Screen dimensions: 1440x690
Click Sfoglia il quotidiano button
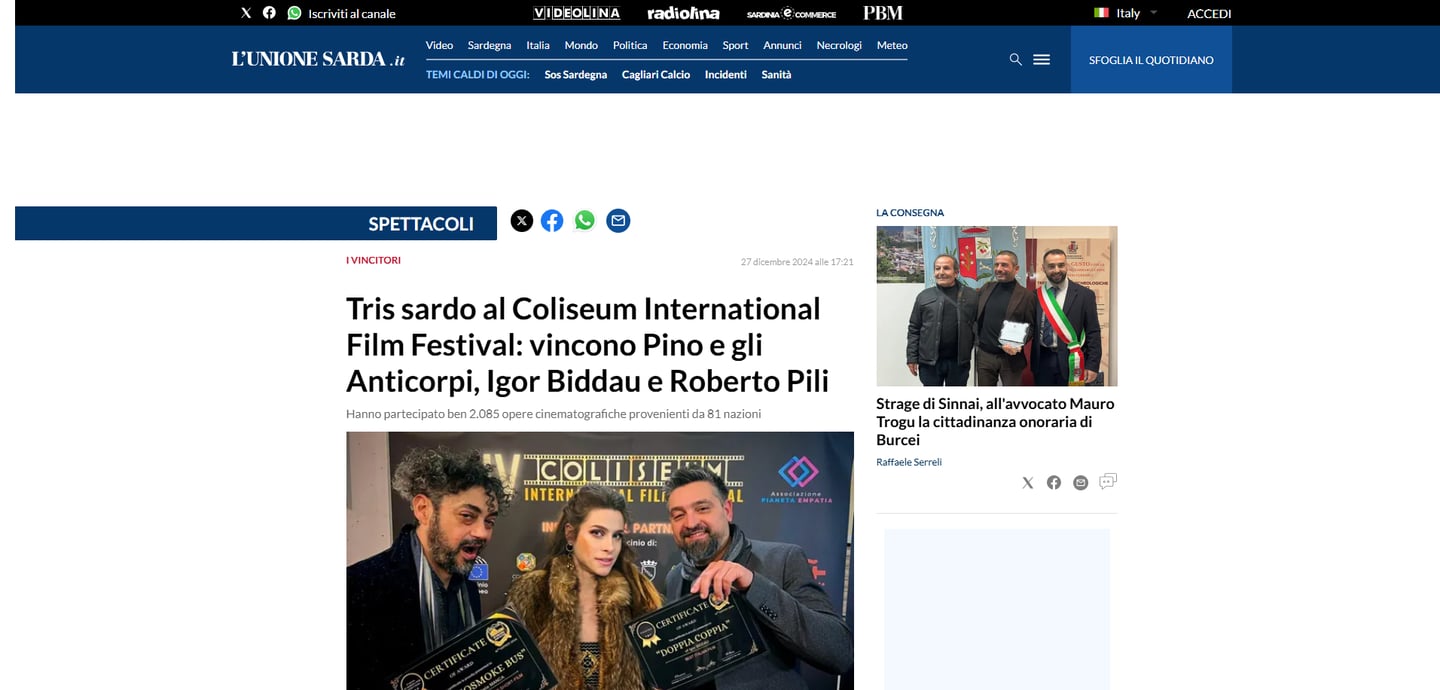point(1151,60)
